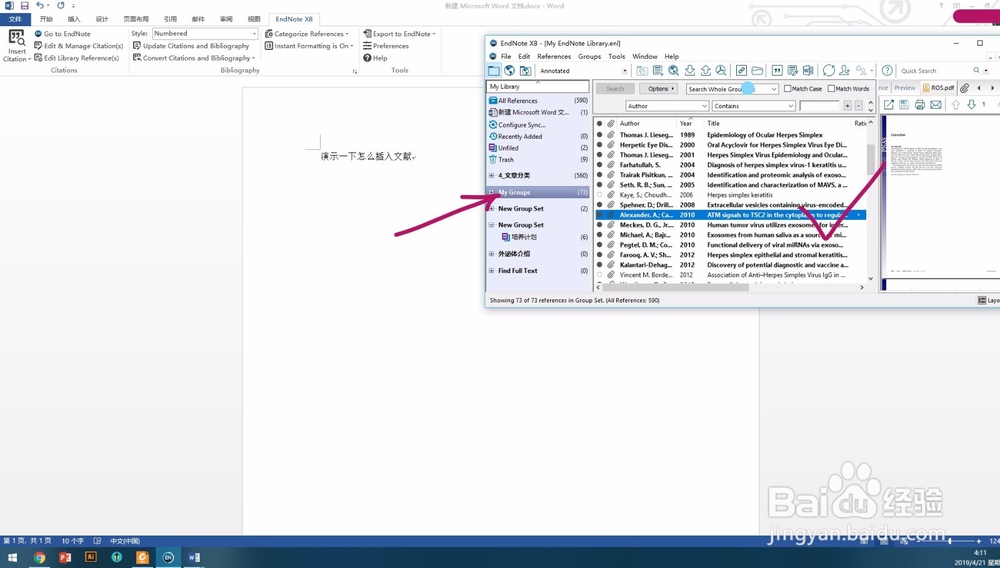This screenshot has width=1000, height=568.
Task: Click Online Search icon in EndNote toolbar
Action: click(x=673, y=71)
